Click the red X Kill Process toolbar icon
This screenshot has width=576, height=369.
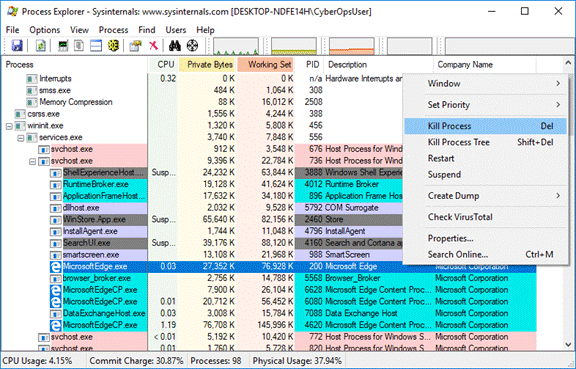153,46
